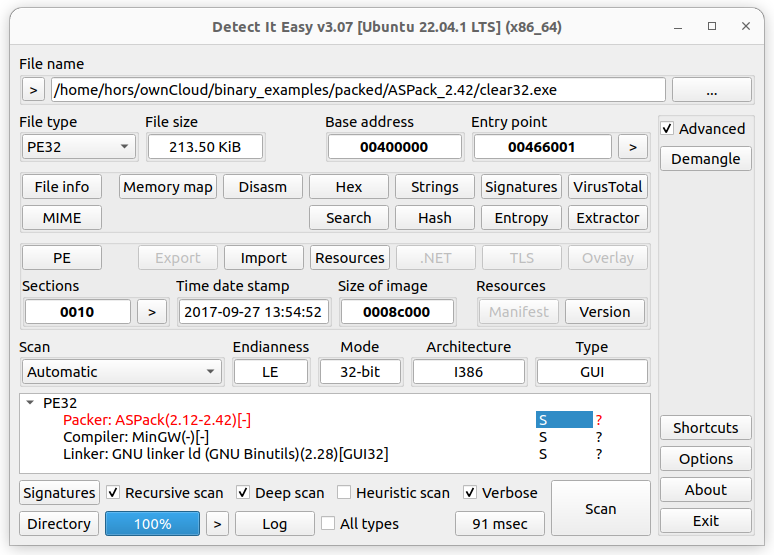Click the Base address 00400000 field
The width and height of the screenshot is (774, 555).
[394, 147]
